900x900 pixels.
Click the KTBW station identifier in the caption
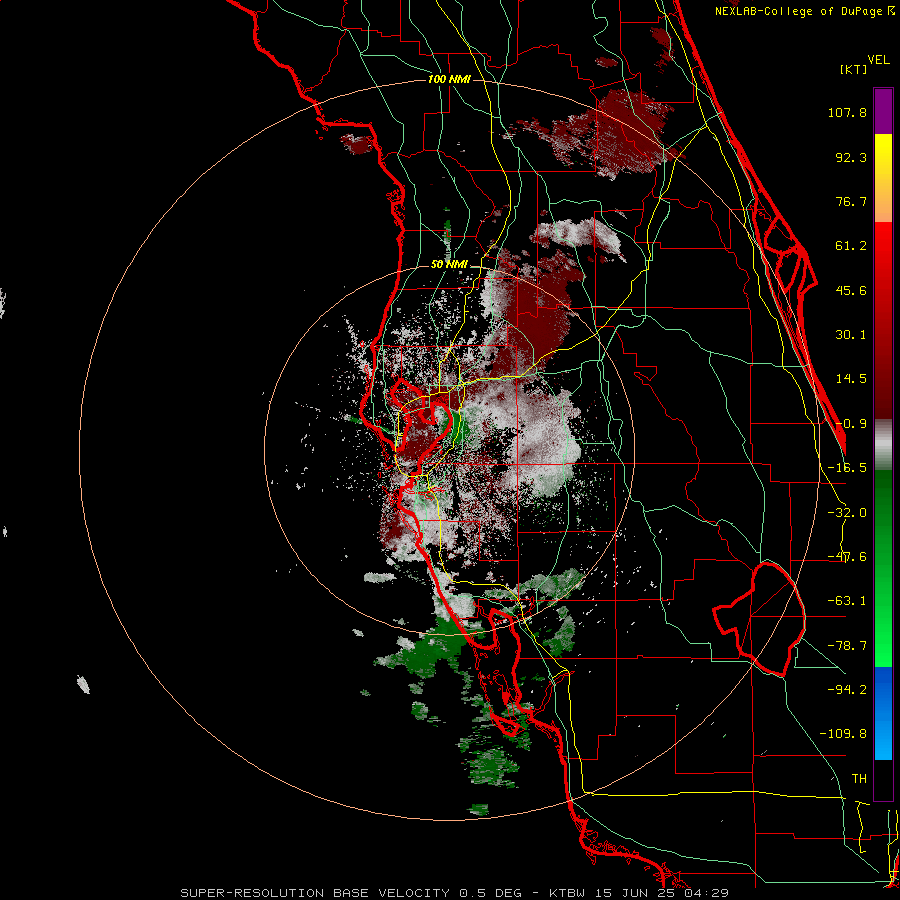(x=569, y=893)
